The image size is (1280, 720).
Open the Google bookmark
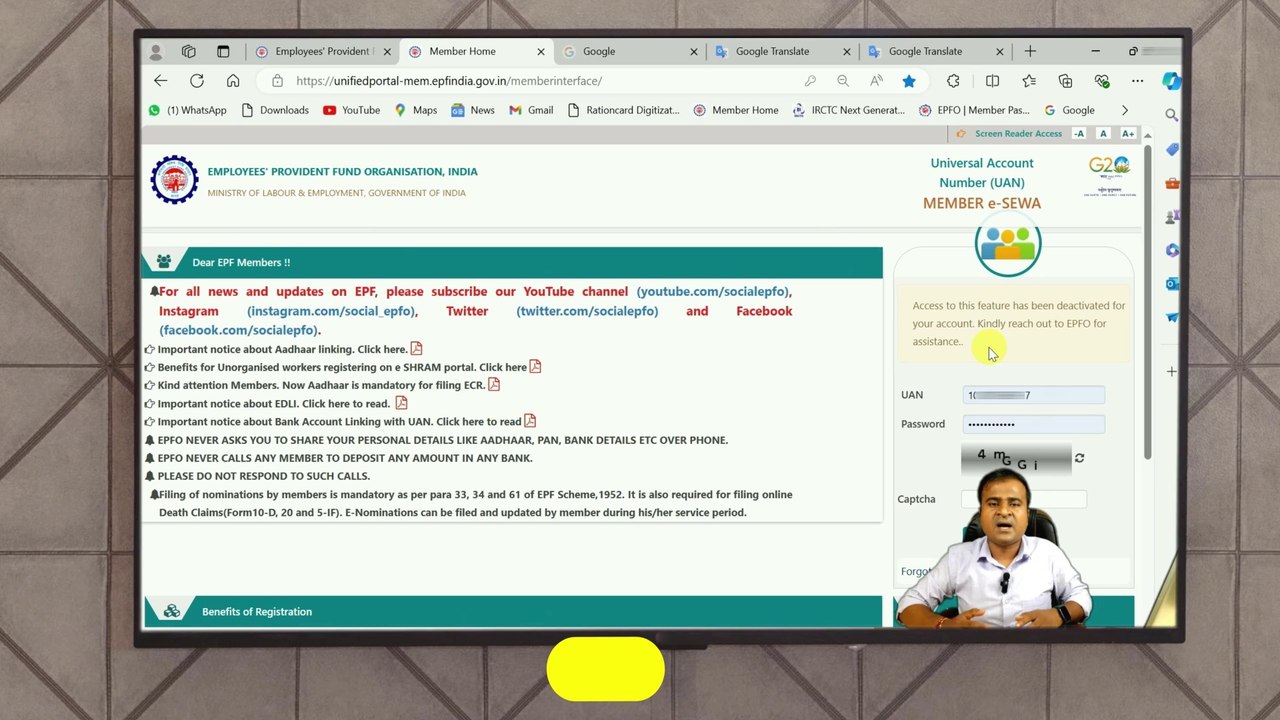click(x=1069, y=110)
